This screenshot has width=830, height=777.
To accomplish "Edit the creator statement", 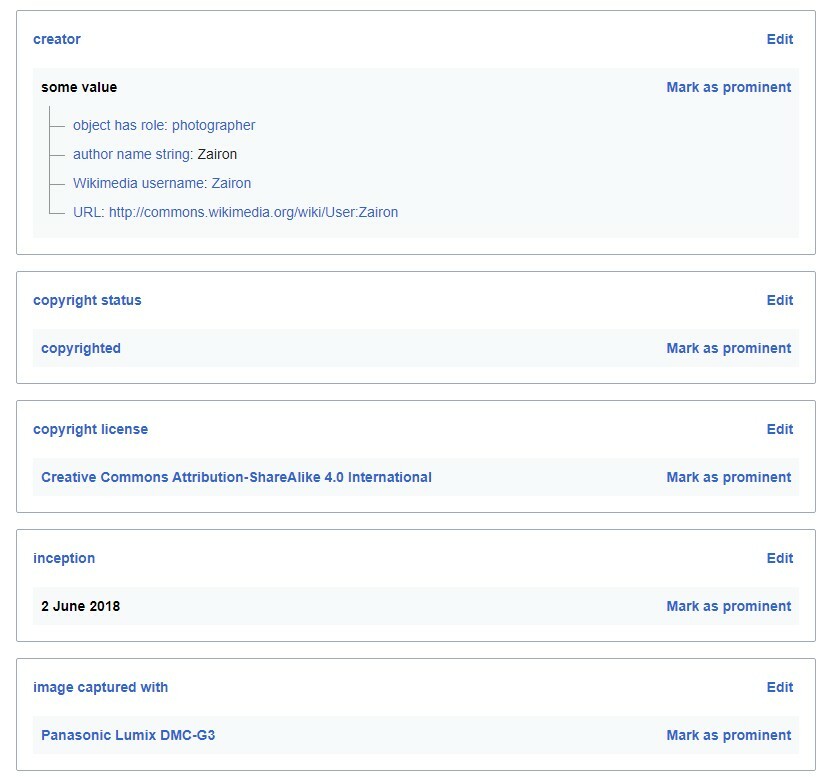I will (779, 39).
